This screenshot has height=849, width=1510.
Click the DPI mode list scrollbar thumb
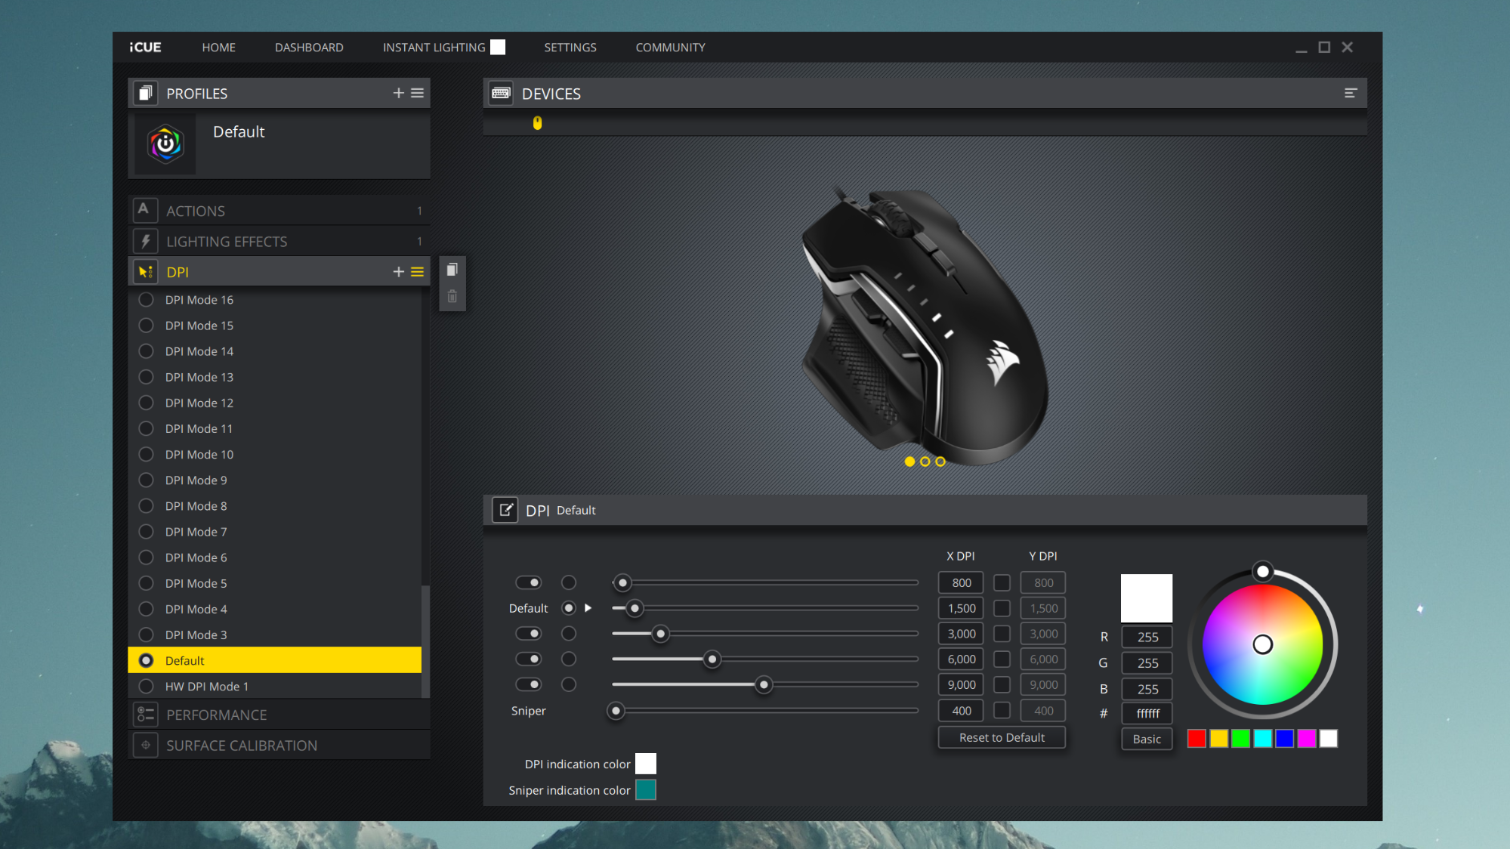[x=426, y=641]
